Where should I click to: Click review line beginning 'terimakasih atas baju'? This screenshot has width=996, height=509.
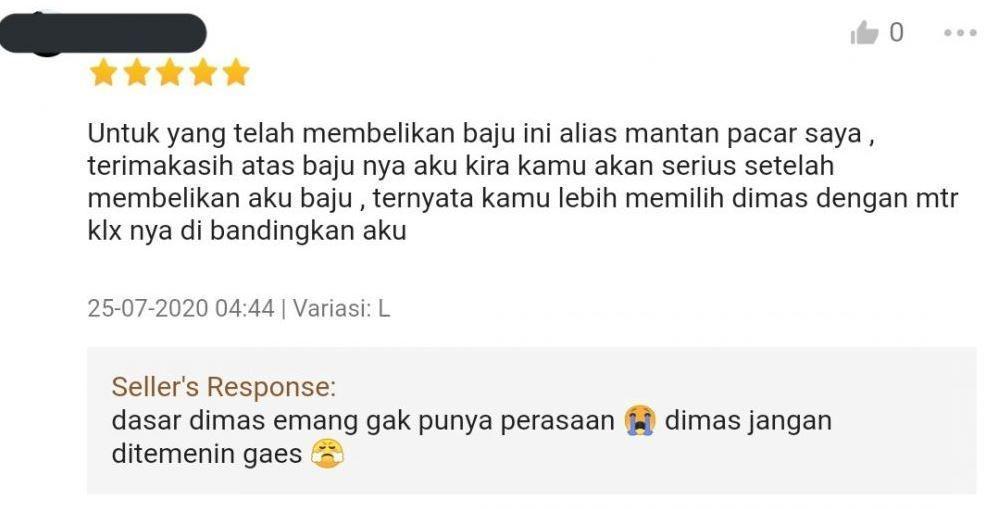click(x=461, y=166)
